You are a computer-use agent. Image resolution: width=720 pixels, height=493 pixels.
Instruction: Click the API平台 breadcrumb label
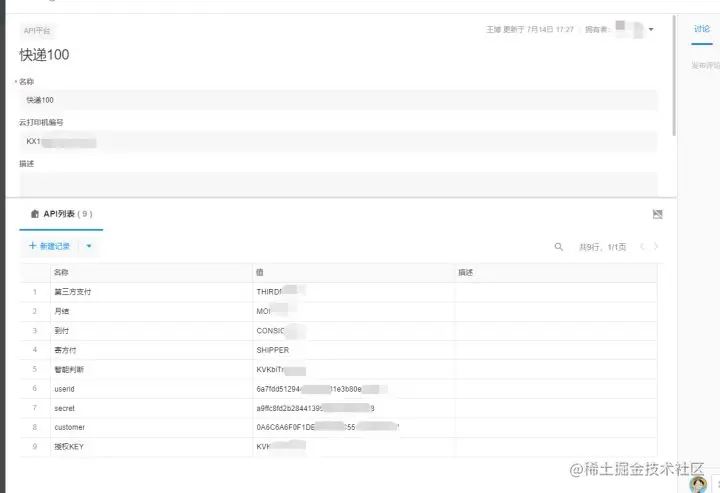point(37,31)
